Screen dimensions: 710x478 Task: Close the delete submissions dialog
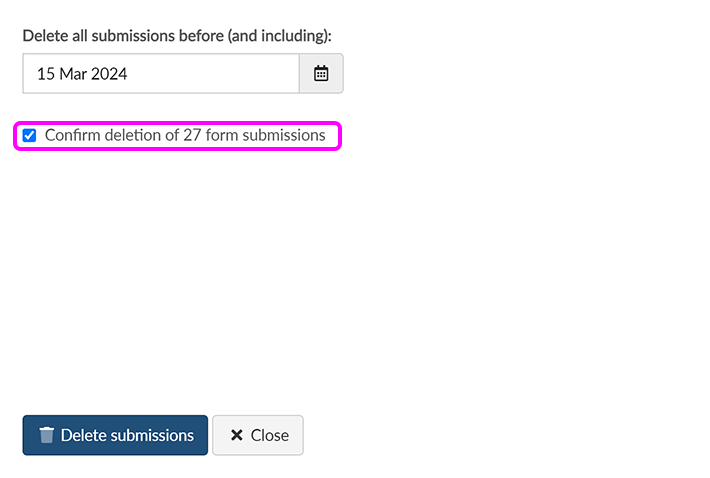click(x=258, y=435)
